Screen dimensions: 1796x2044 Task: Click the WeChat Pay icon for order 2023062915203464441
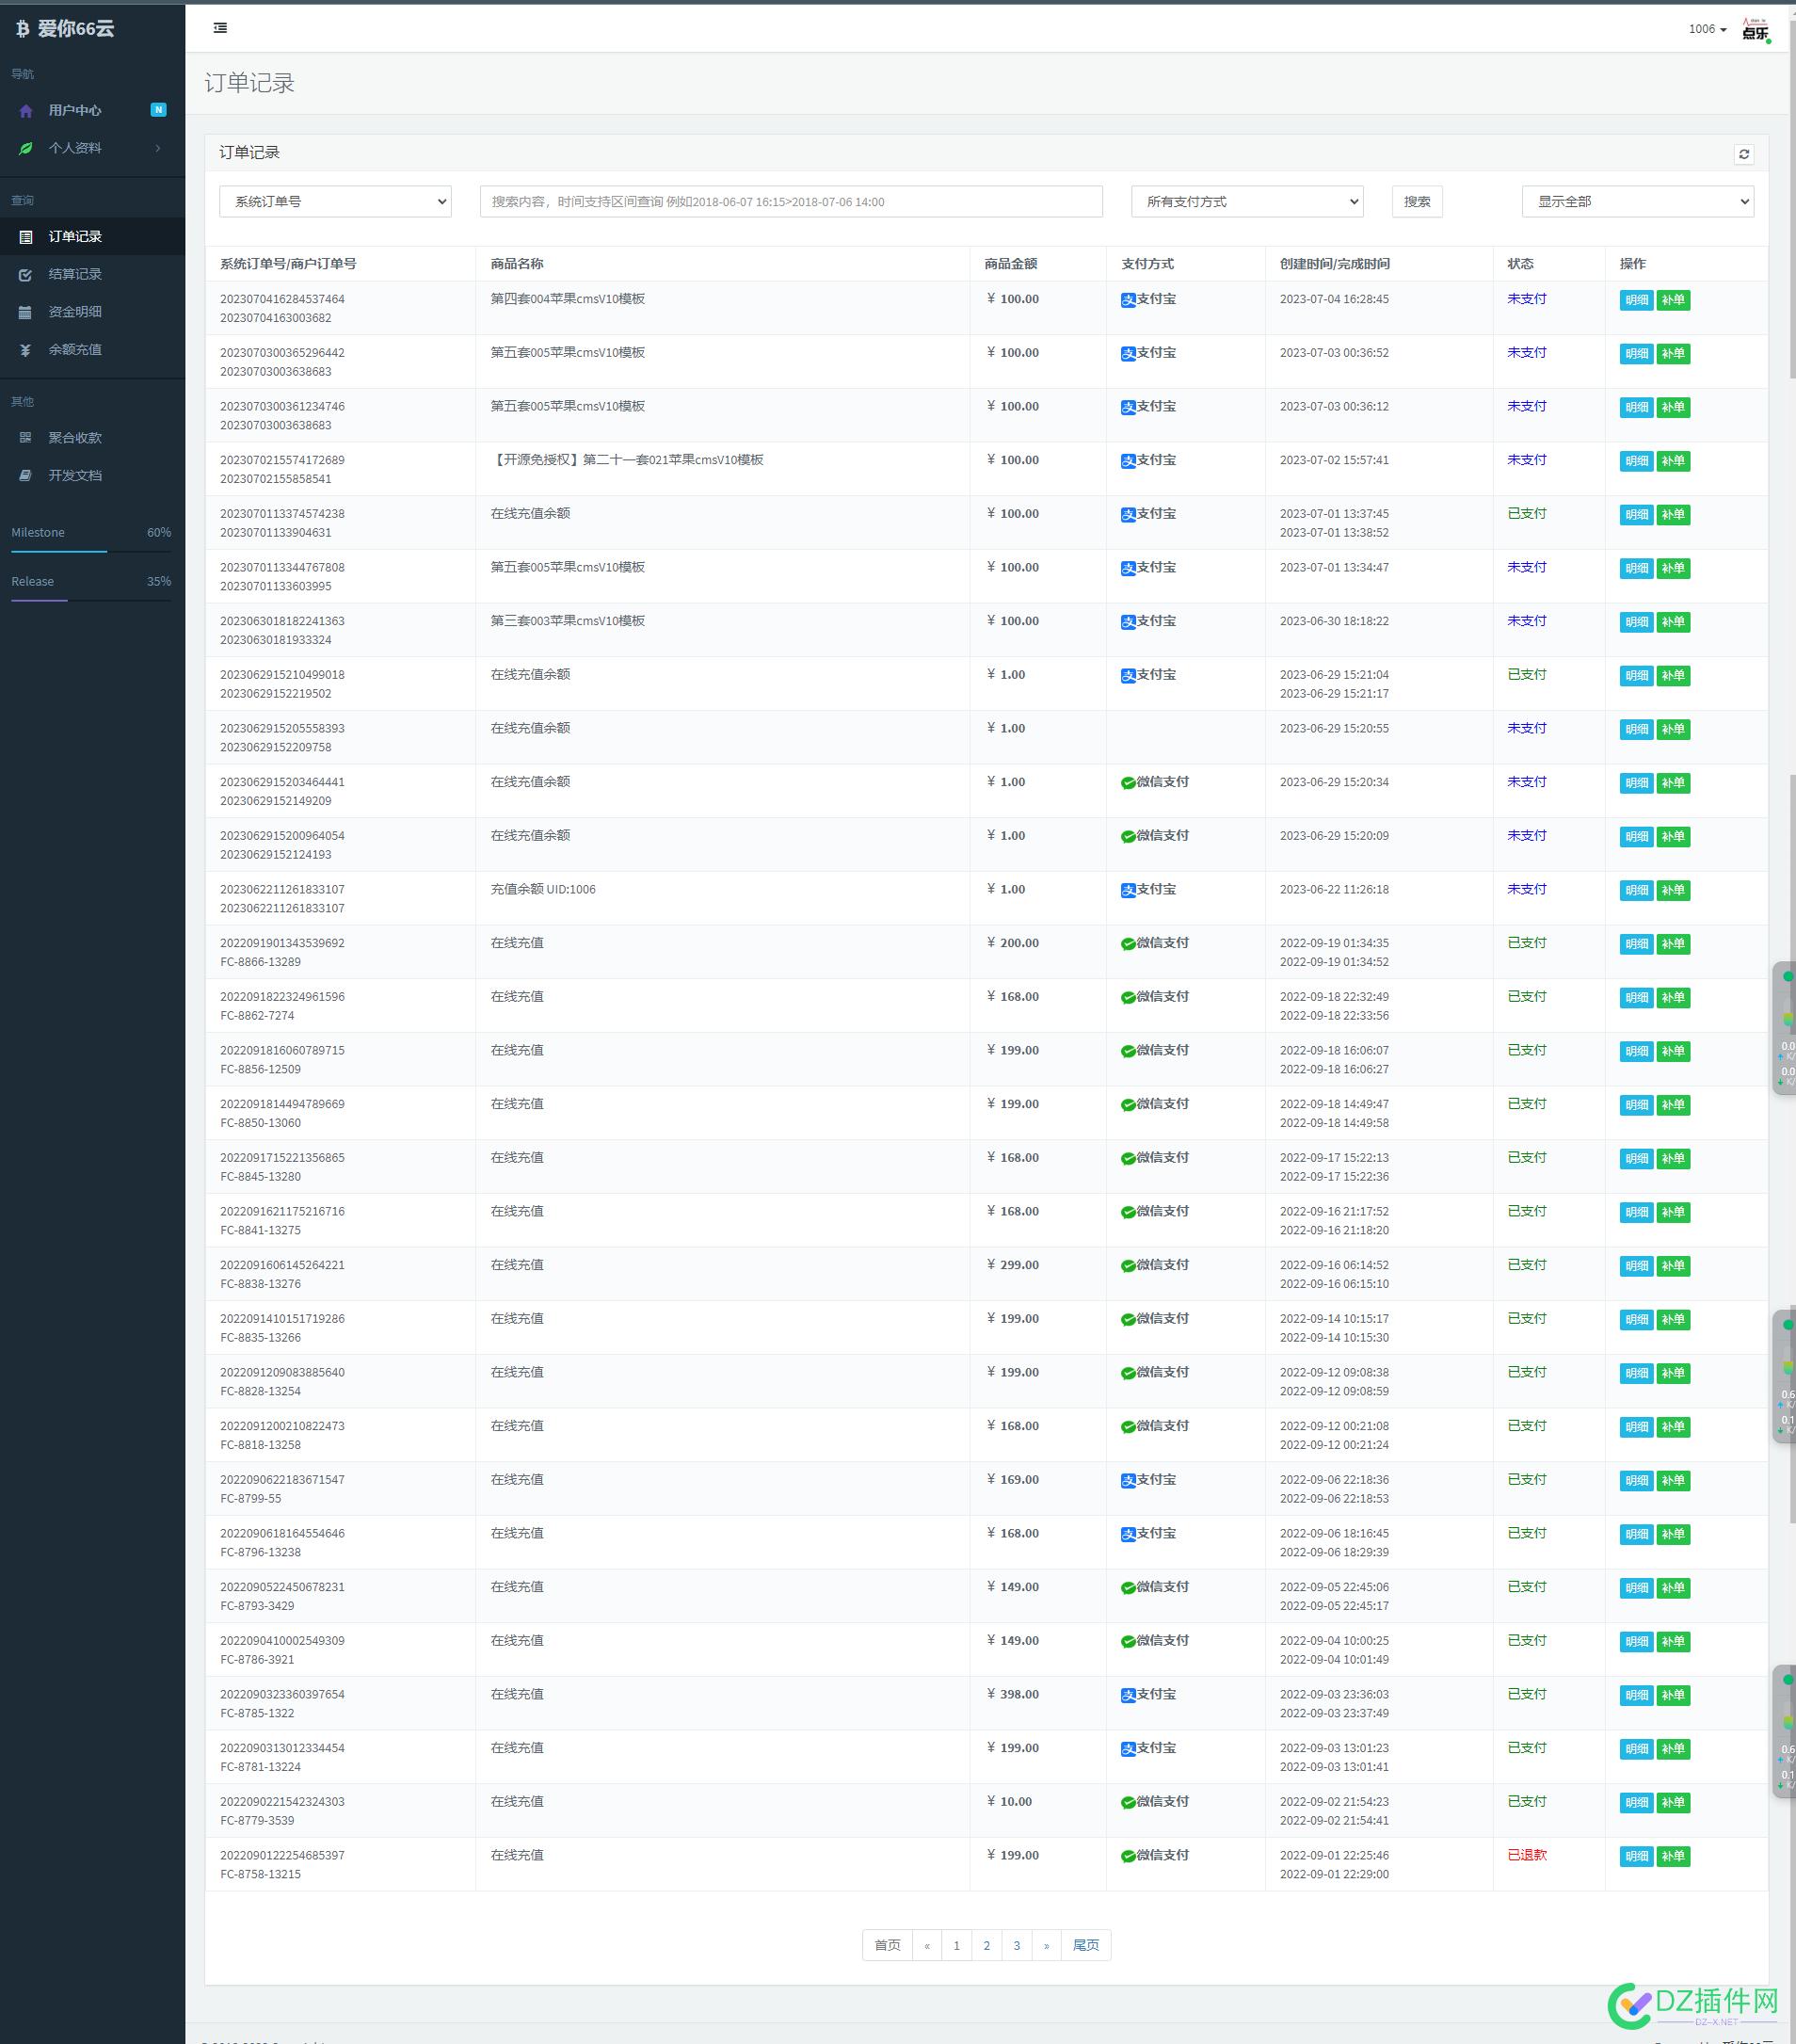pos(1128,783)
